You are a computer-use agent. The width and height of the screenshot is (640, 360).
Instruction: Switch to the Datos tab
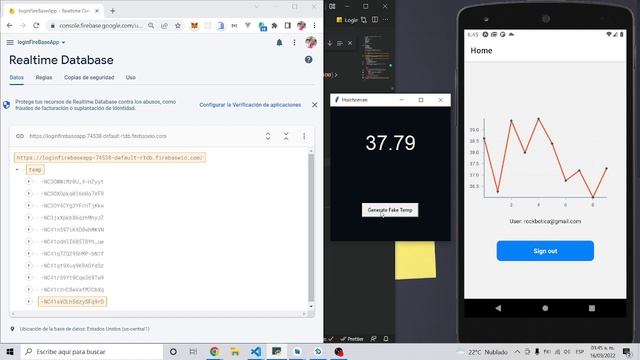click(x=17, y=78)
